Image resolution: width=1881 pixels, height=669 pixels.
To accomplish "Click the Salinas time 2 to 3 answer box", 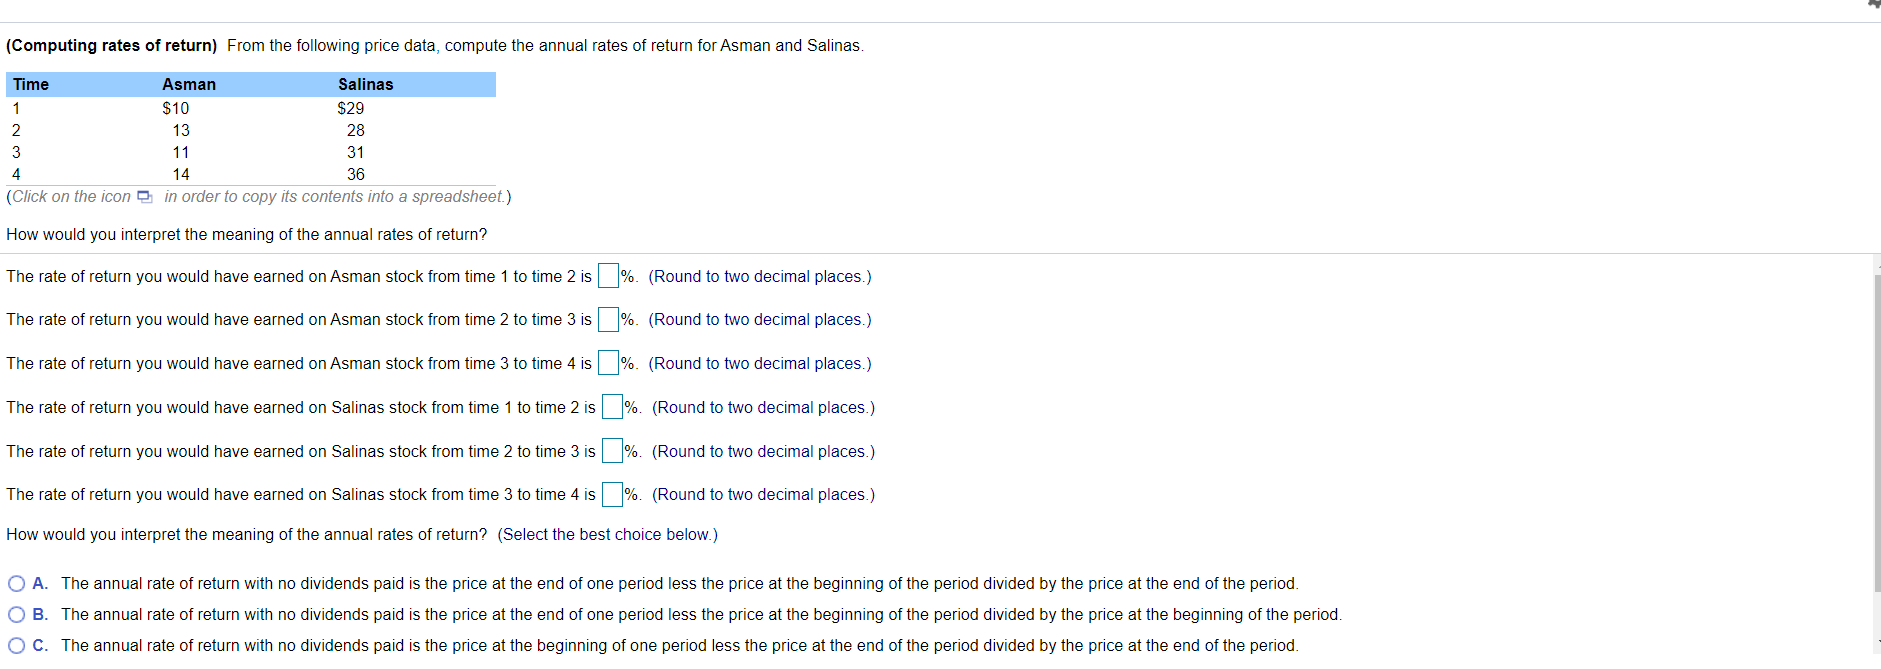I will click(x=611, y=450).
